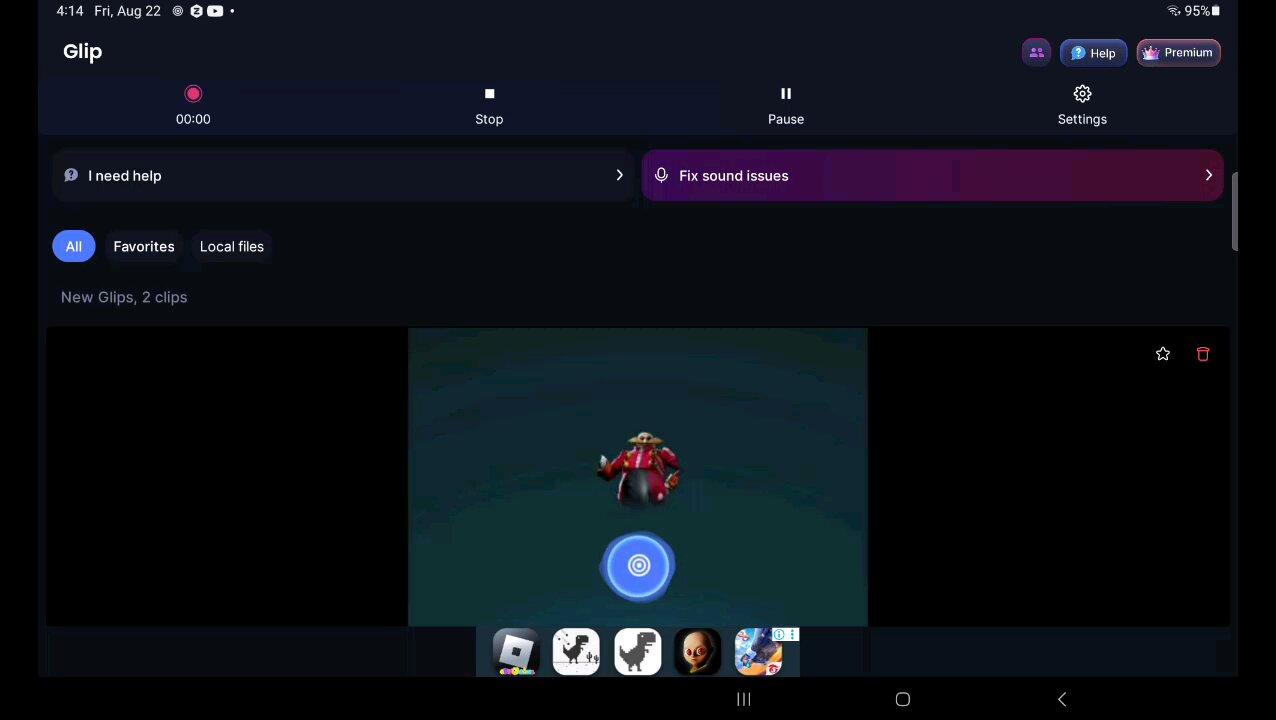
Task: Click the Glip app title
Action: coord(83,52)
